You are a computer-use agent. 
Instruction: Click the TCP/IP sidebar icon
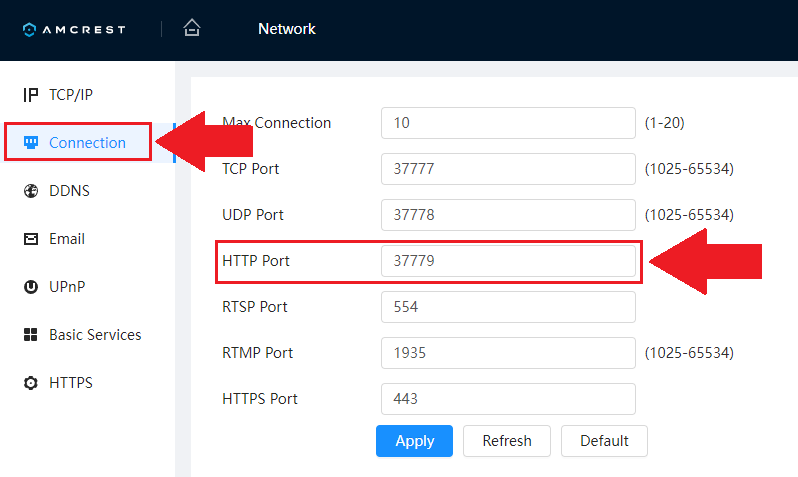30,95
